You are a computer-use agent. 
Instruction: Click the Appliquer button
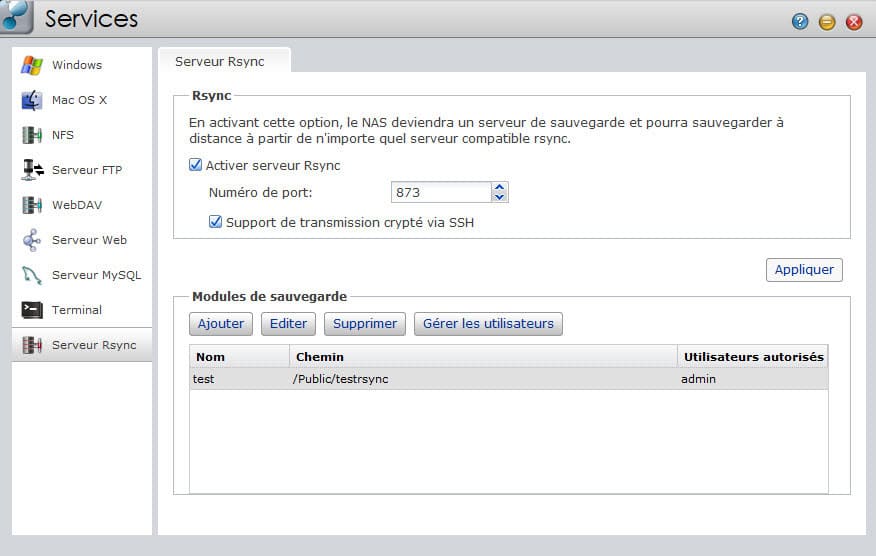click(804, 270)
